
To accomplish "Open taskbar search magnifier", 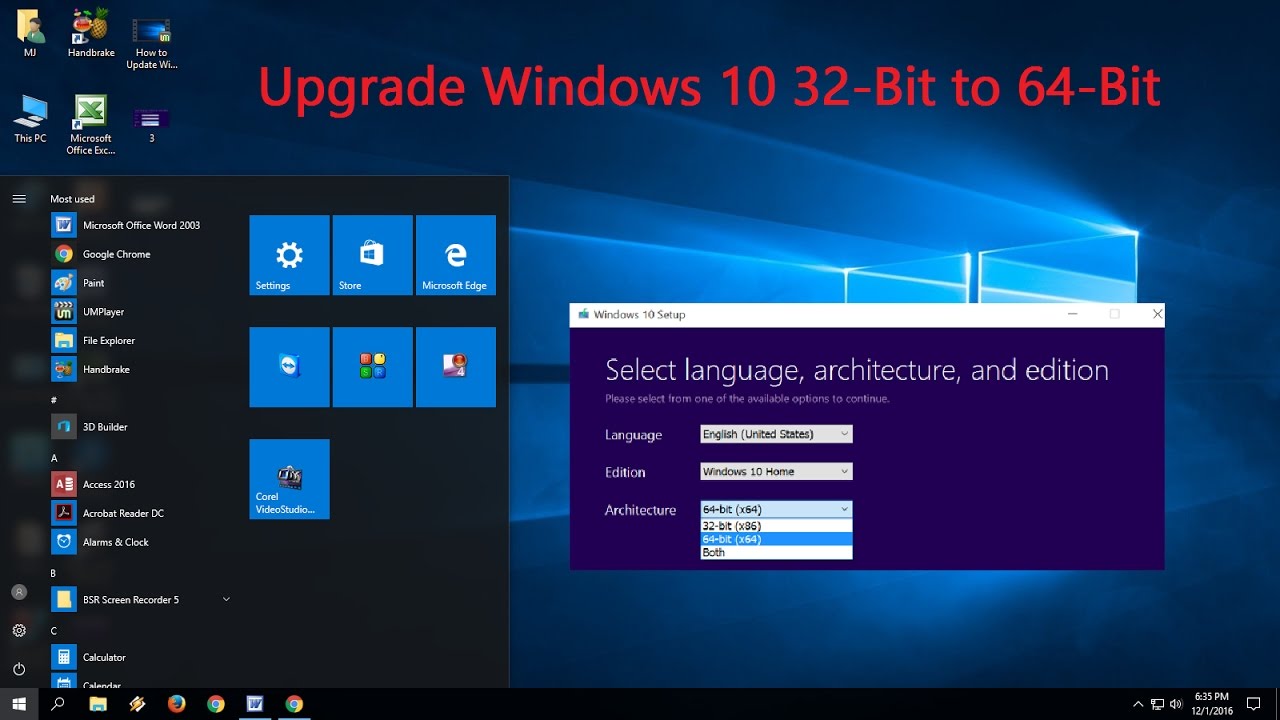I will tap(58, 704).
